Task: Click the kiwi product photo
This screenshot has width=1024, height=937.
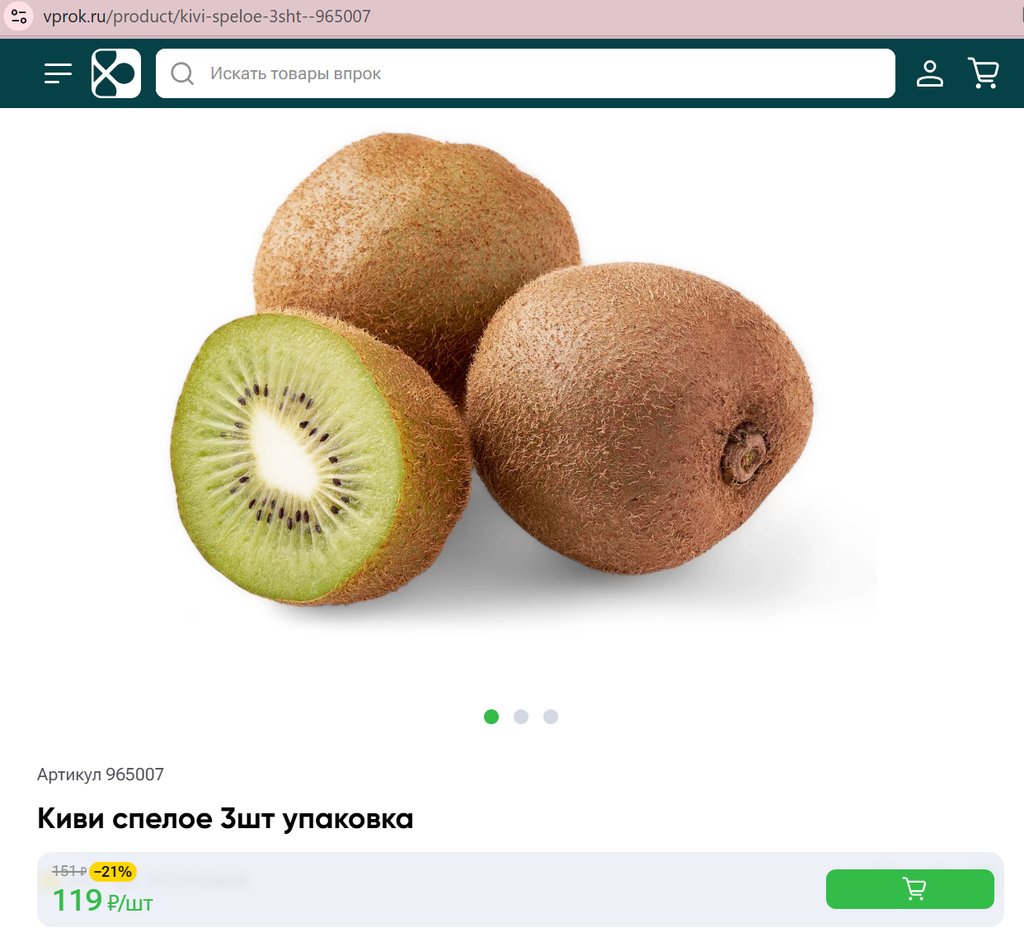Action: tap(492, 369)
